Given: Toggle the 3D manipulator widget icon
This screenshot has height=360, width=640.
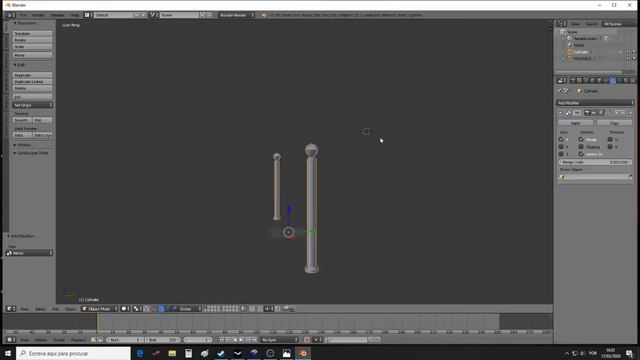Looking at the screenshot, I should tap(154, 309).
